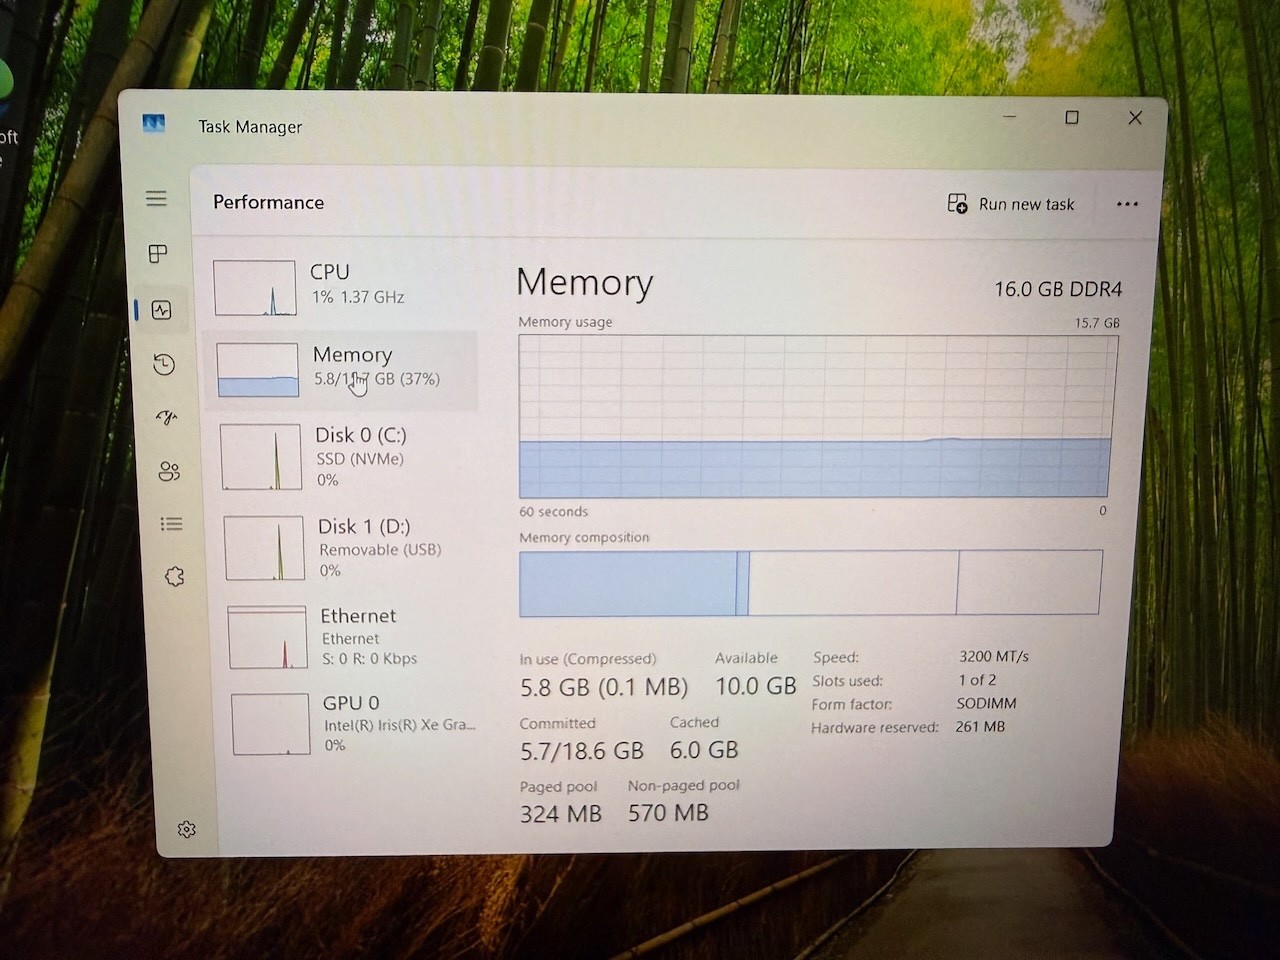1280x960 pixels.
Task: Open the three-dots more options menu
Action: (x=1127, y=204)
